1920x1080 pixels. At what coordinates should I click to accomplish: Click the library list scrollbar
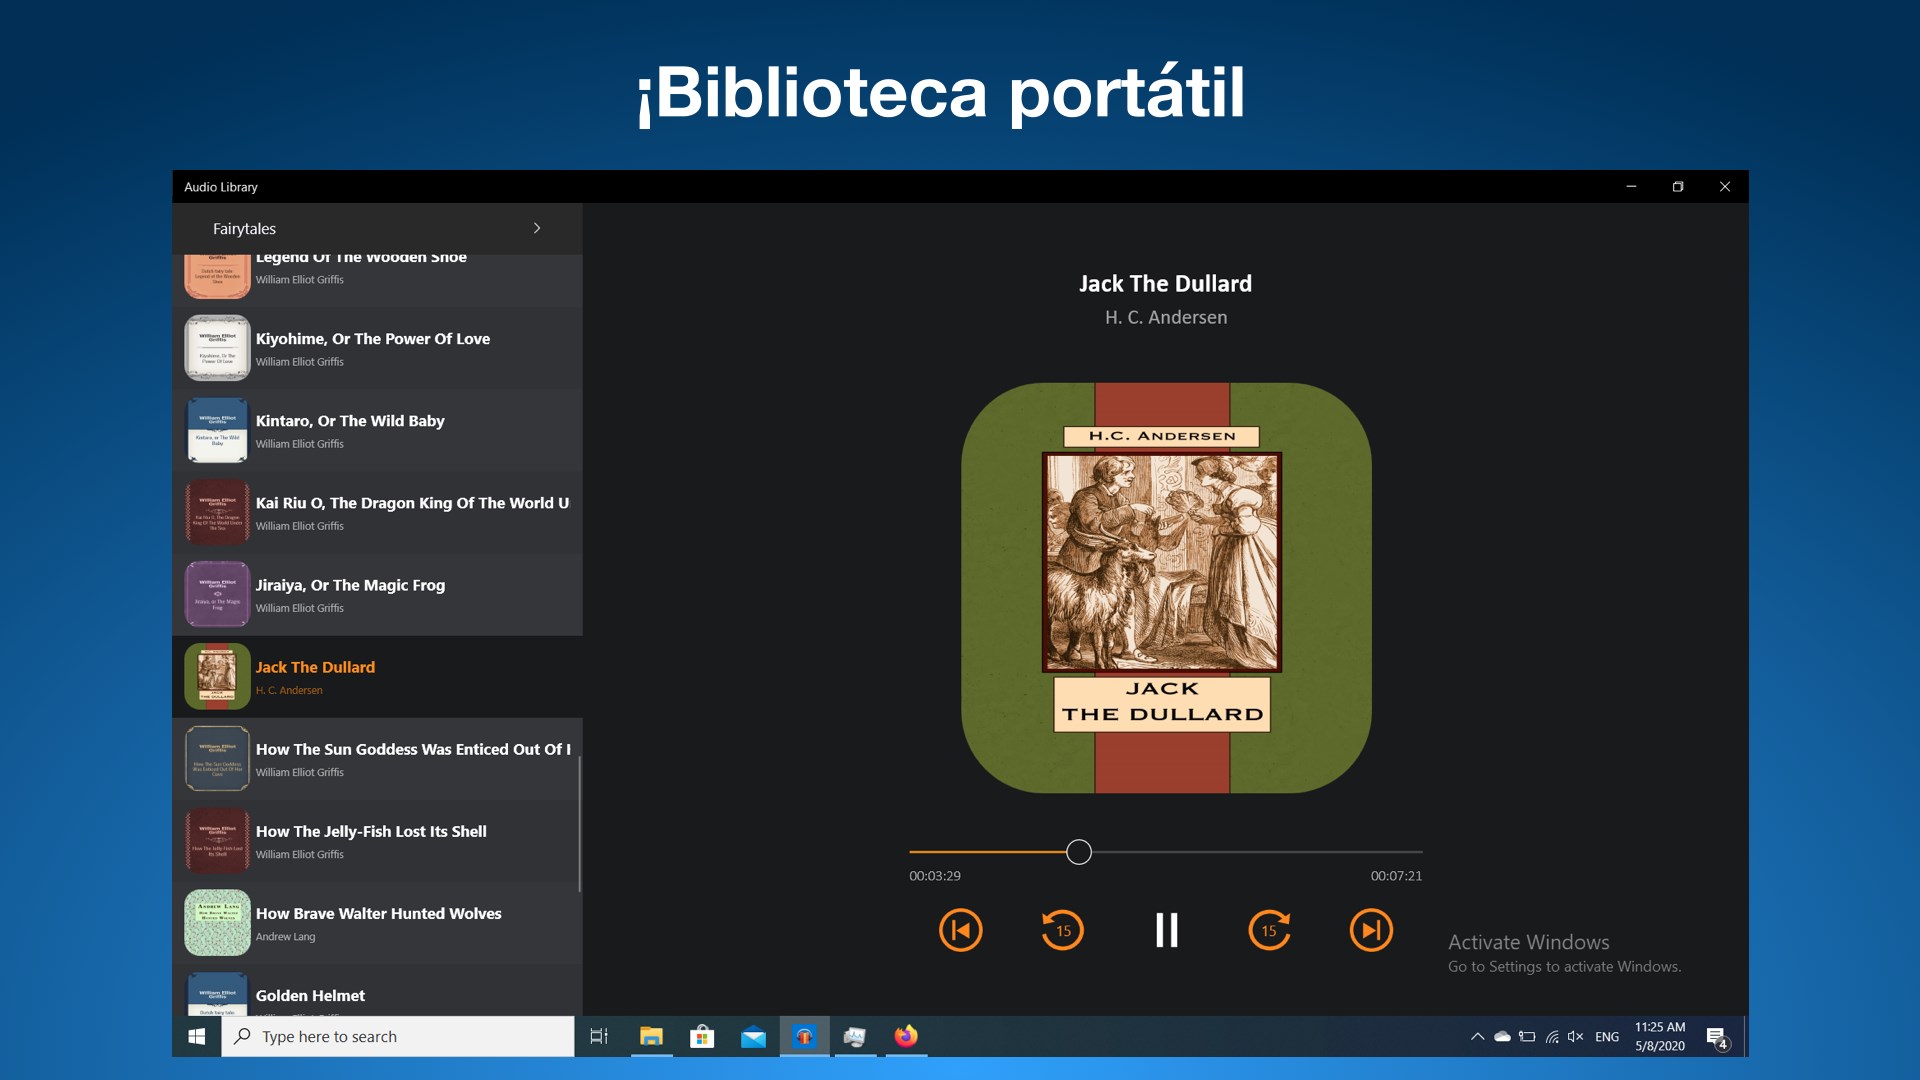tap(580, 822)
